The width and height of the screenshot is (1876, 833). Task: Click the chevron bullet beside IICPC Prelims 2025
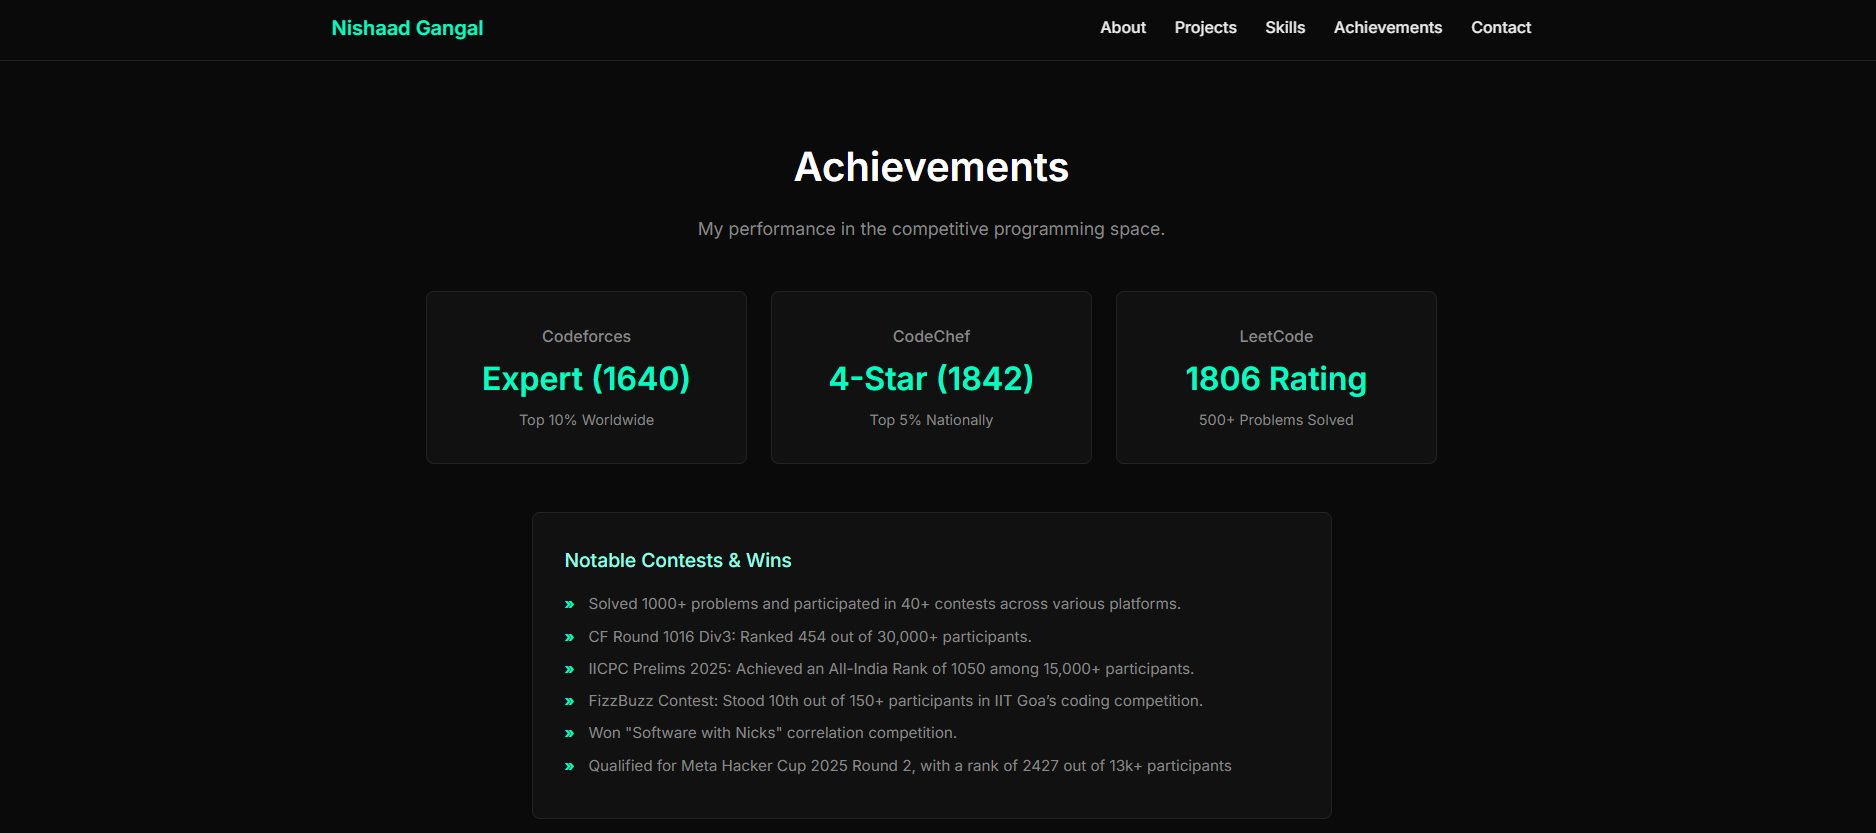pyautogui.click(x=570, y=670)
